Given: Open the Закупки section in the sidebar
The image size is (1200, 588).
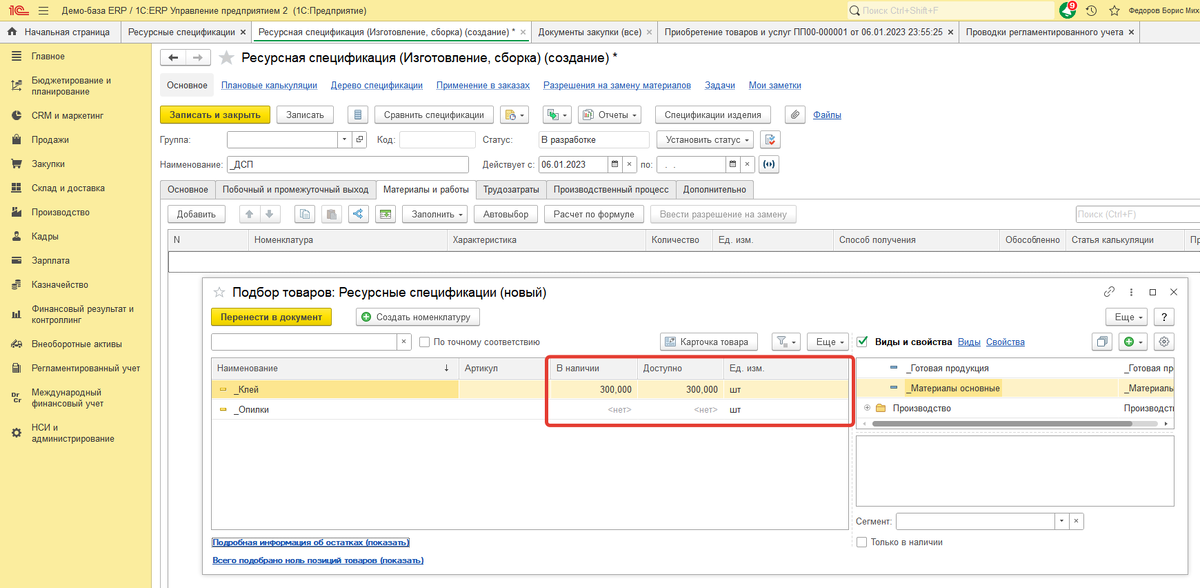Looking at the screenshot, I should pos(48,164).
